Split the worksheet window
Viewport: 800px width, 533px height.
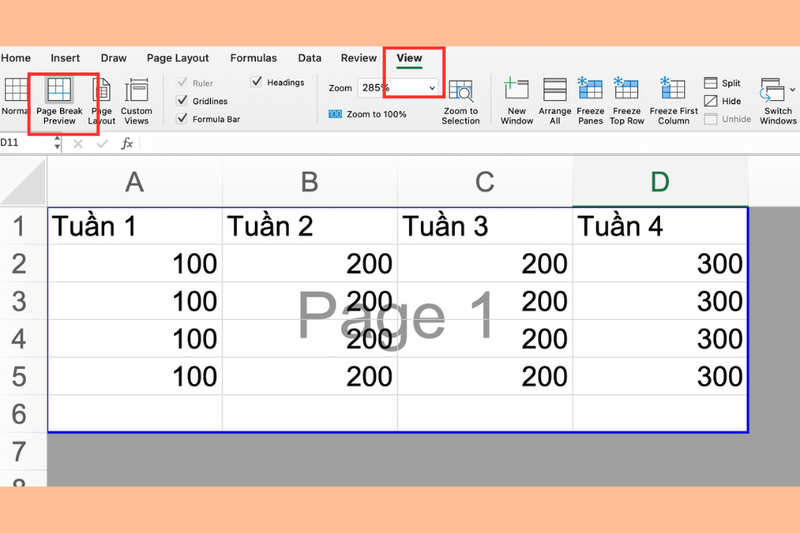tap(722, 83)
